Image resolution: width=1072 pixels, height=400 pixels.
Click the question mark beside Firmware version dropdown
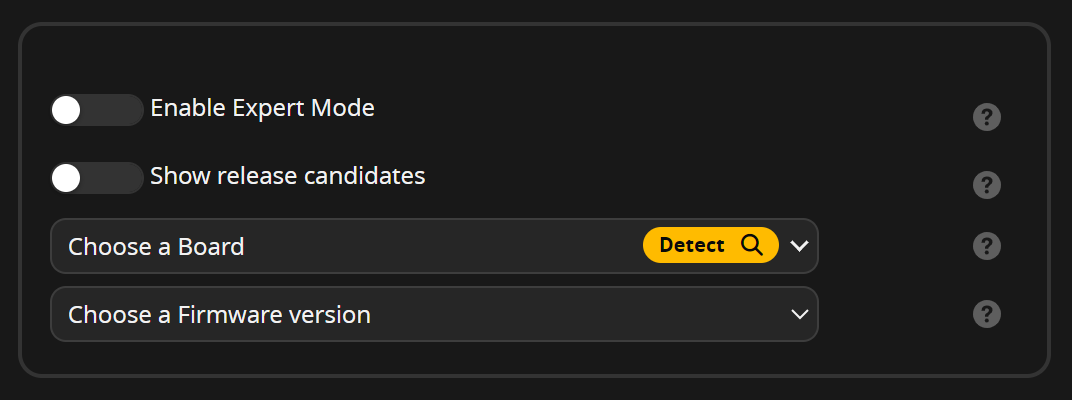987,314
